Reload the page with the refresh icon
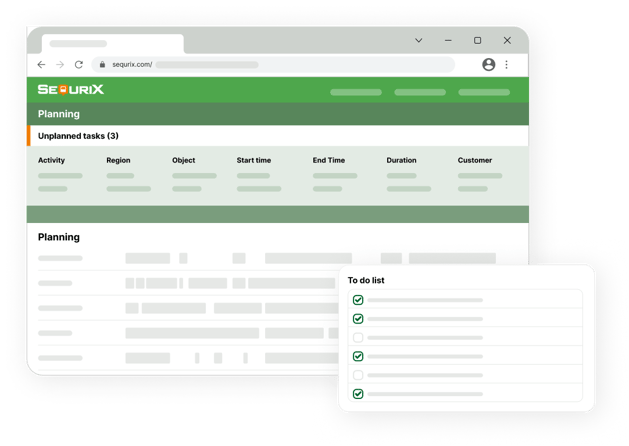The height and width of the screenshot is (446, 629). pyautogui.click(x=79, y=65)
